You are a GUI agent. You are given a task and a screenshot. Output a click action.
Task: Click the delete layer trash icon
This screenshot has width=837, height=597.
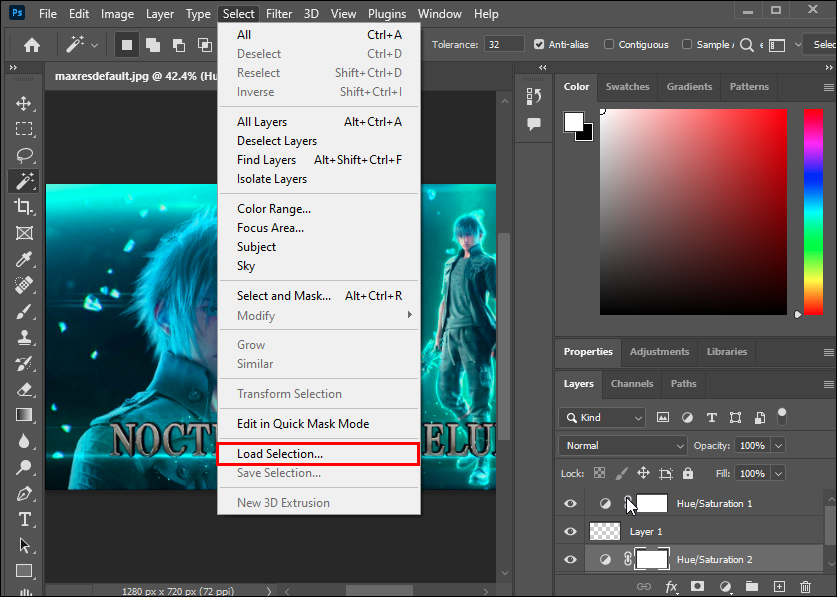pos(805,586)
